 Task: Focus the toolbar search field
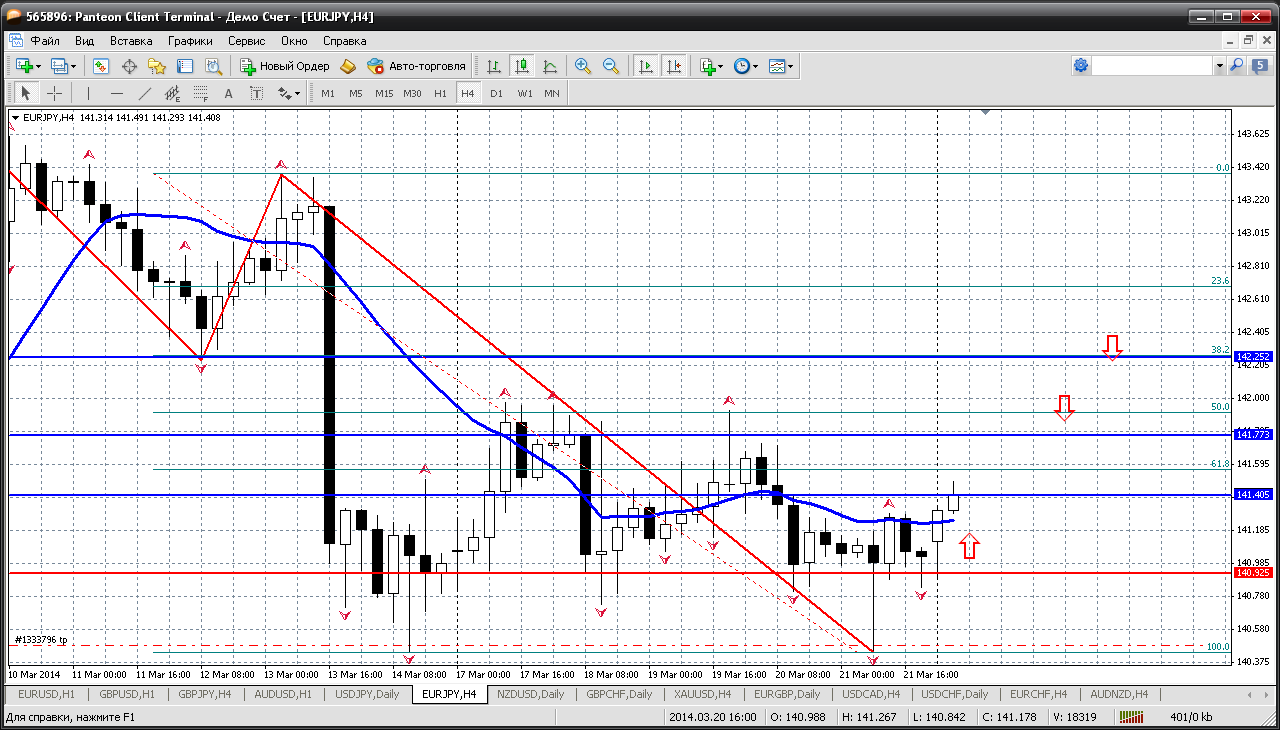point(1152,66)
